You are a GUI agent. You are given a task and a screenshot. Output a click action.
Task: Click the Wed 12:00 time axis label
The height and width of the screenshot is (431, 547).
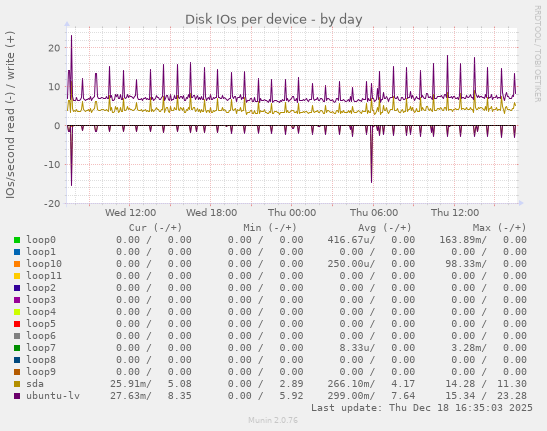point(130,213)
